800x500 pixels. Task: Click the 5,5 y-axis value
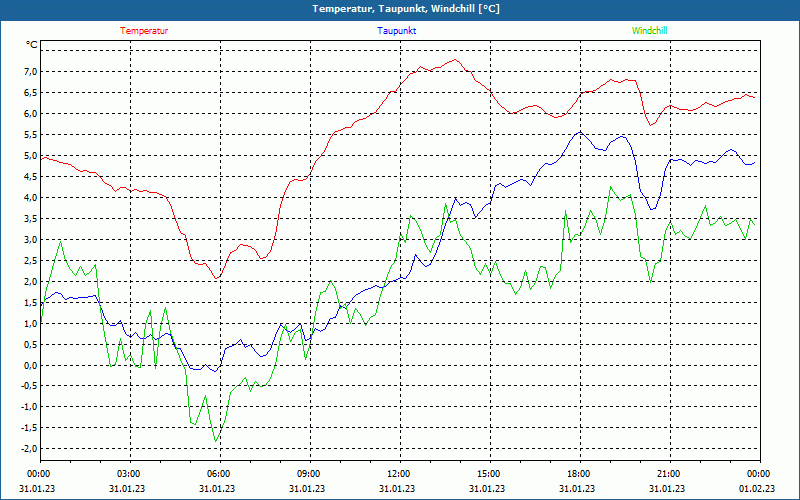click(x=32, y=134)
